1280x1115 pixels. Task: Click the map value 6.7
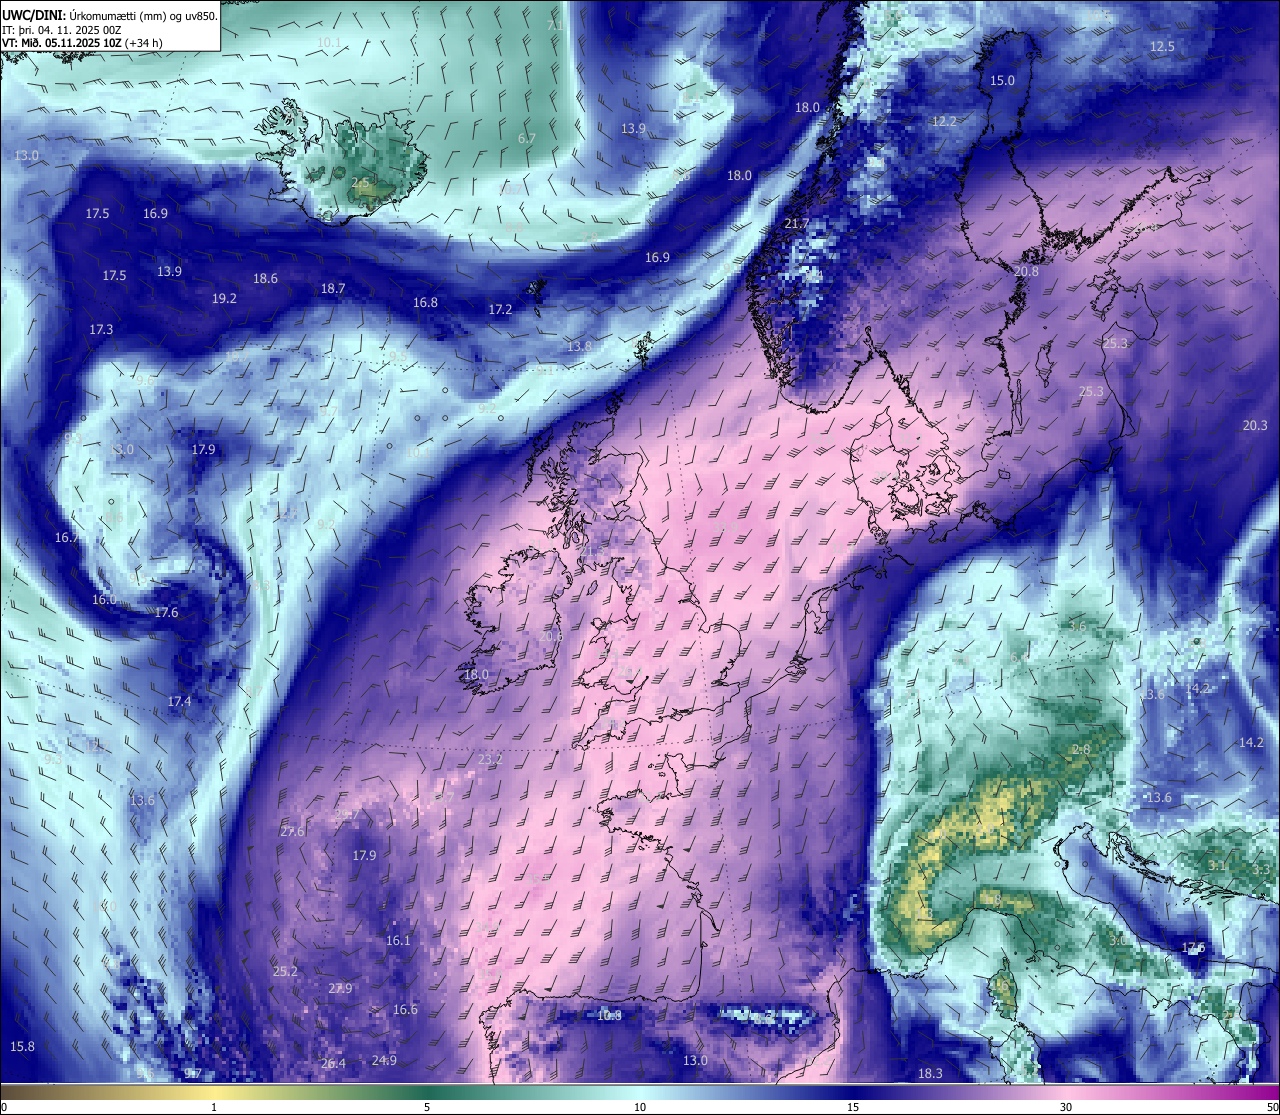click(526, 139)
